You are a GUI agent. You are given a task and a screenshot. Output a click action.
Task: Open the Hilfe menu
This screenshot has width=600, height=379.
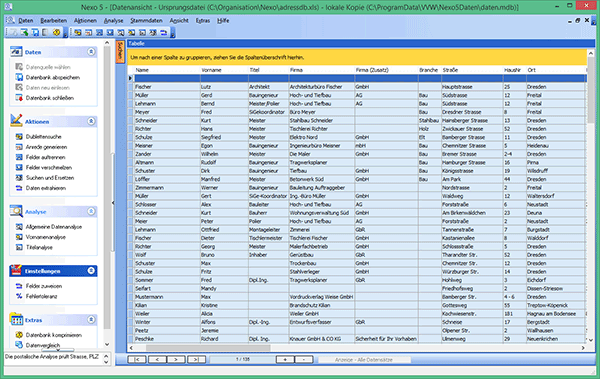pos(223,21)
